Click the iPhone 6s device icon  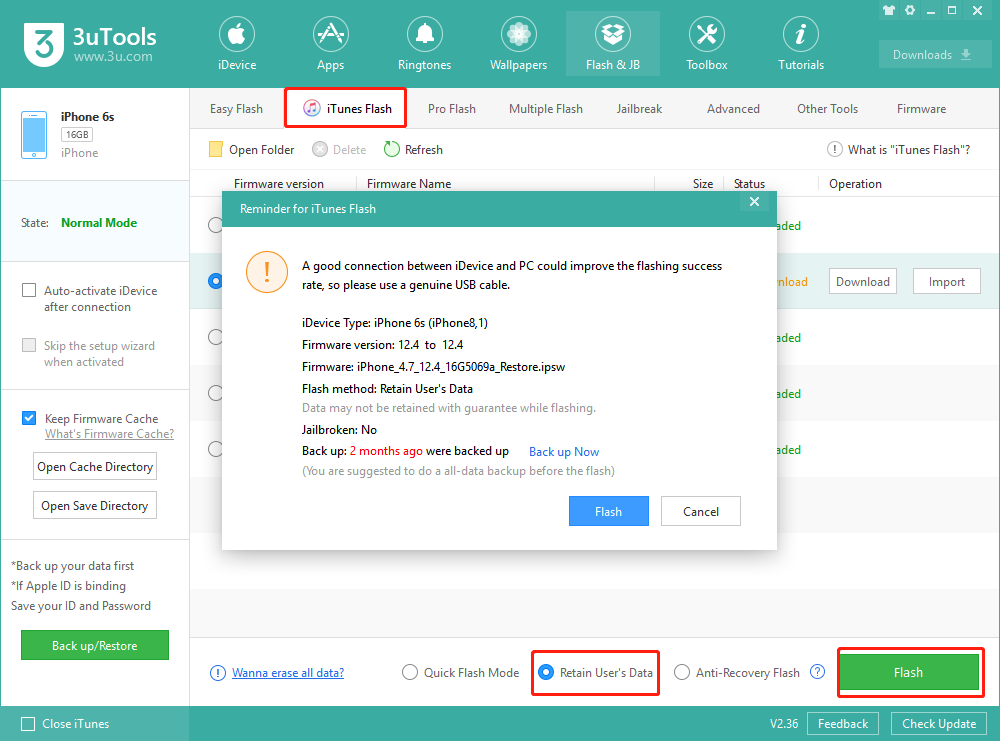pyautogui.click(x=34, y=135)
